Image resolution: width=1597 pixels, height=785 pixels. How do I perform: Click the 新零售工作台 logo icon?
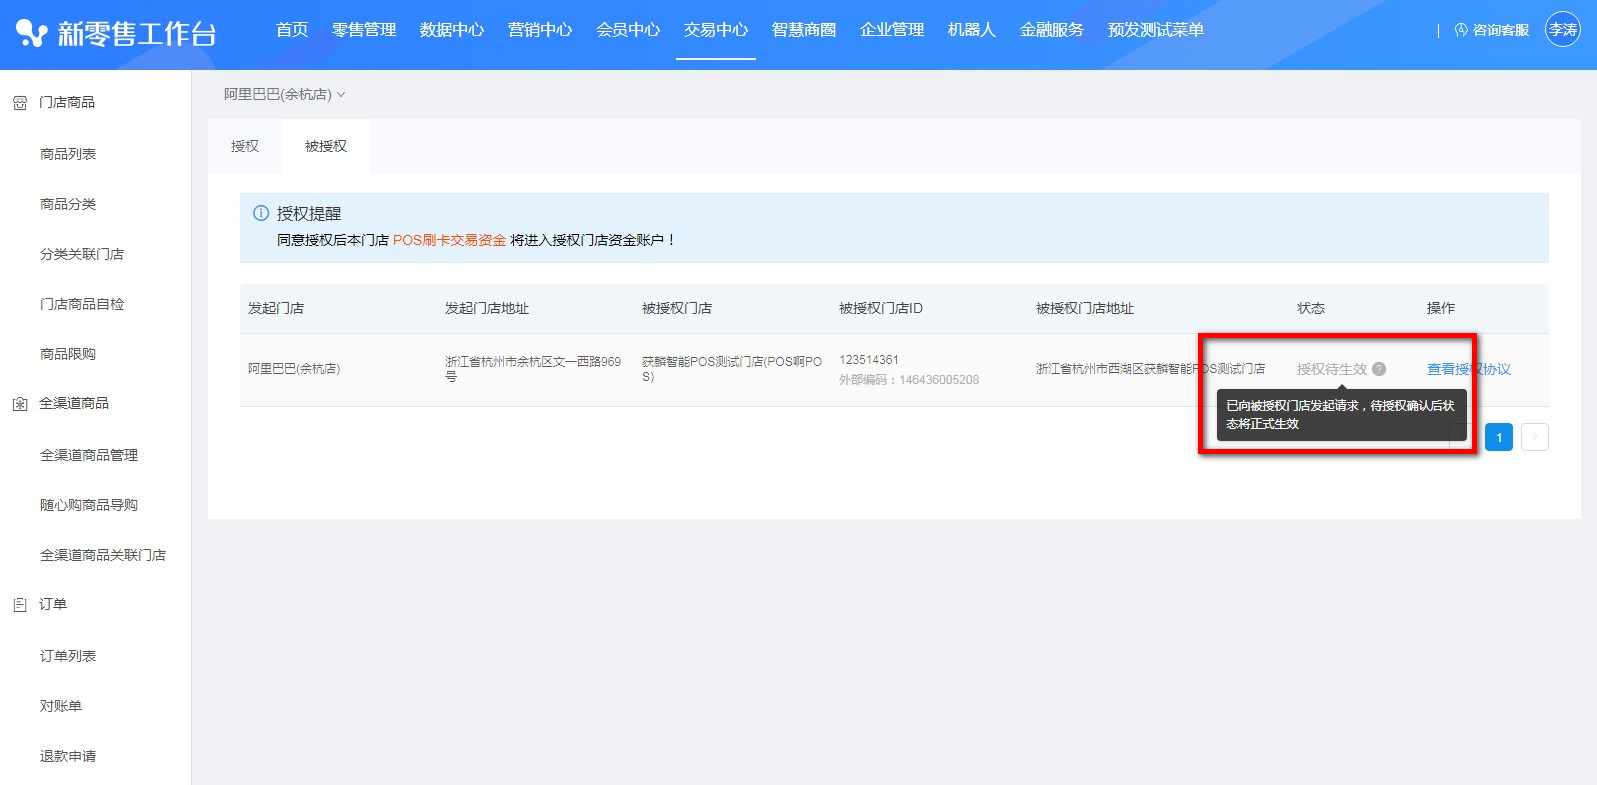[x=32, y=33]
